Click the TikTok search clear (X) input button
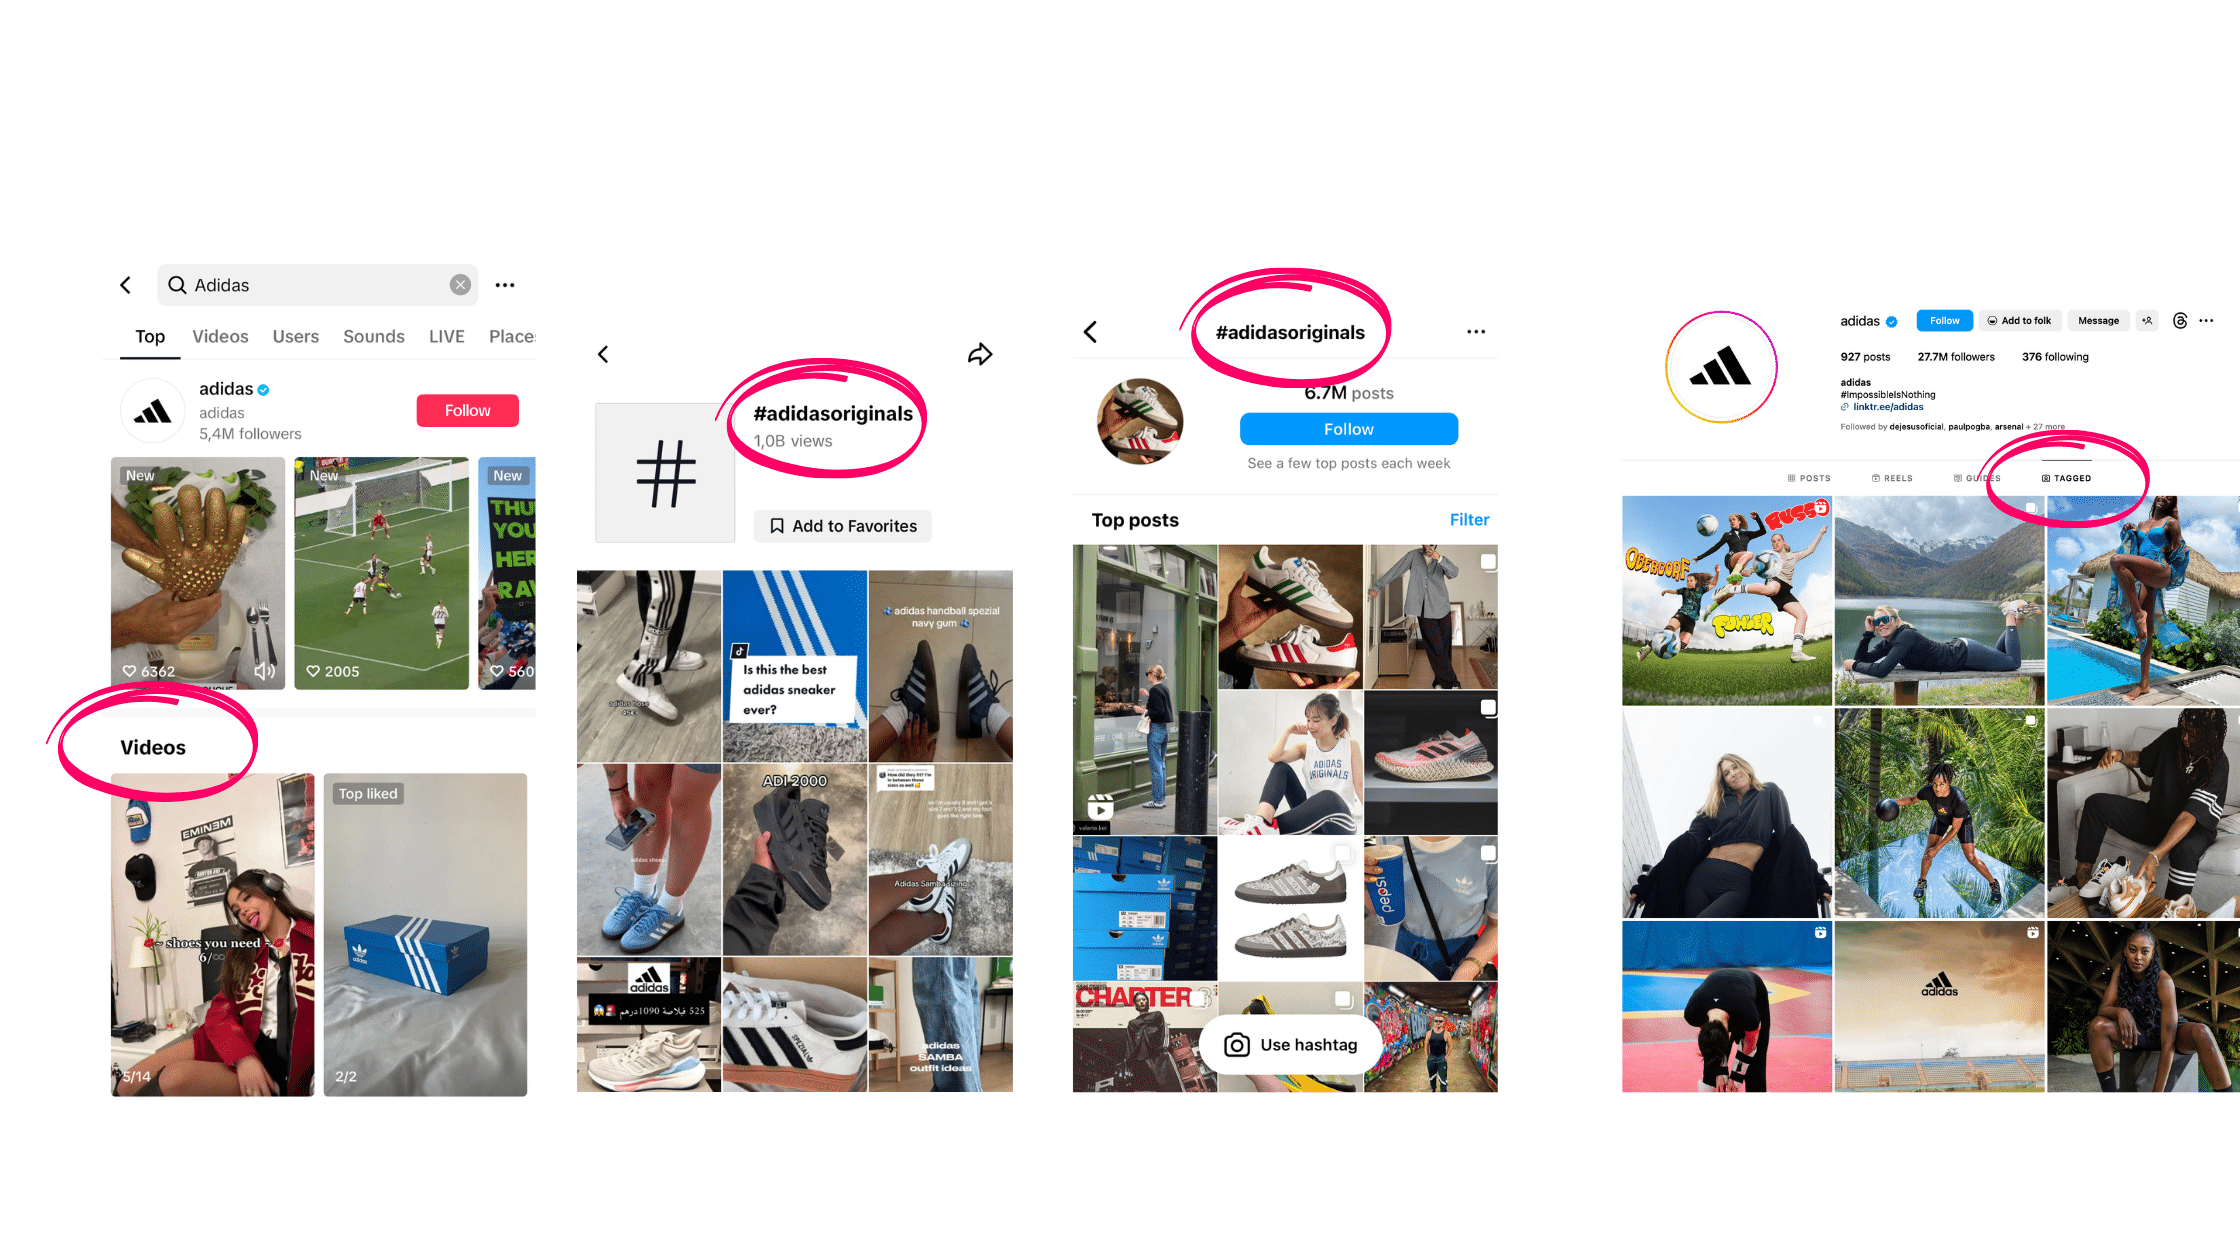The height and width of the screenshot is (1260, 2240). tap(458, 285)
